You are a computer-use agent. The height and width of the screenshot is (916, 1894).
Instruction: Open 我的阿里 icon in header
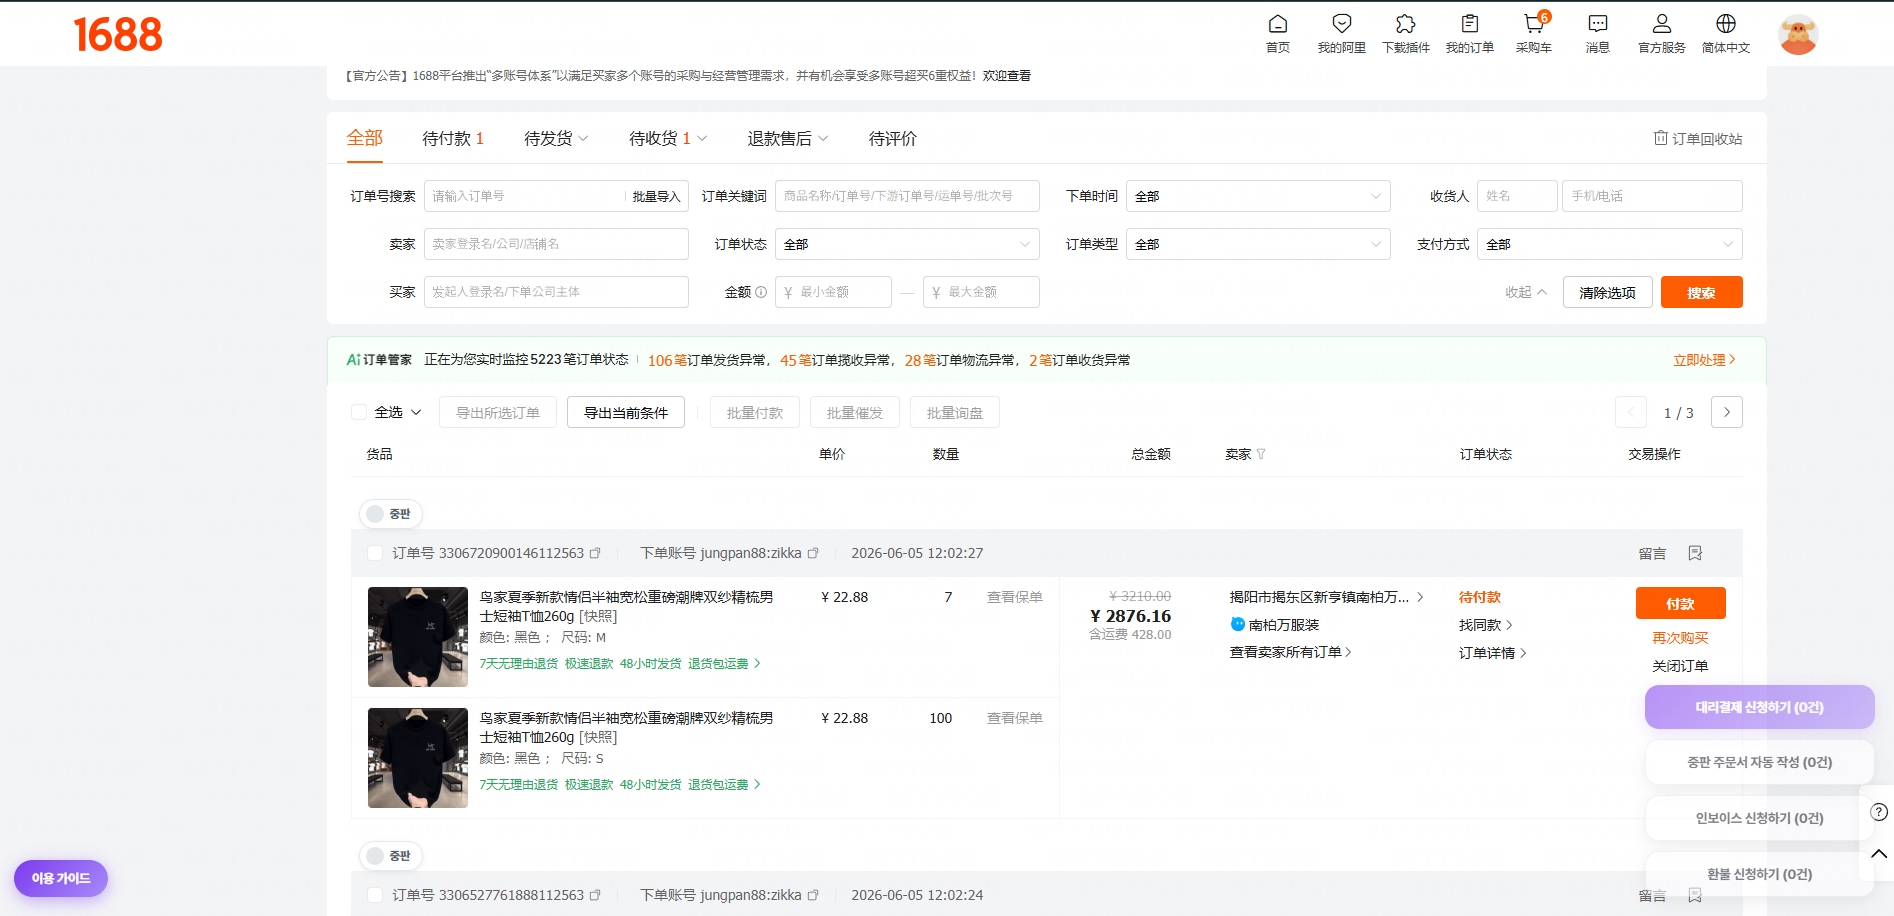pos(1341,24)
